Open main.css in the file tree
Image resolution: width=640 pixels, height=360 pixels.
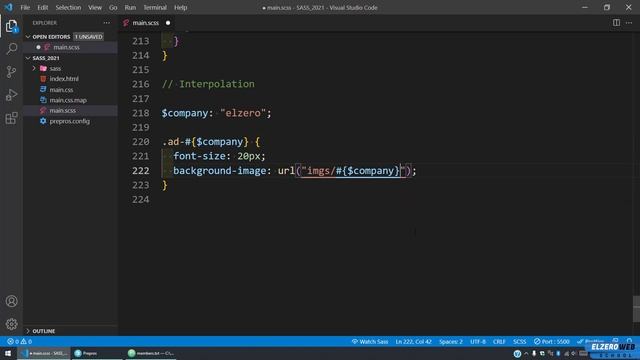click(71, 89)
